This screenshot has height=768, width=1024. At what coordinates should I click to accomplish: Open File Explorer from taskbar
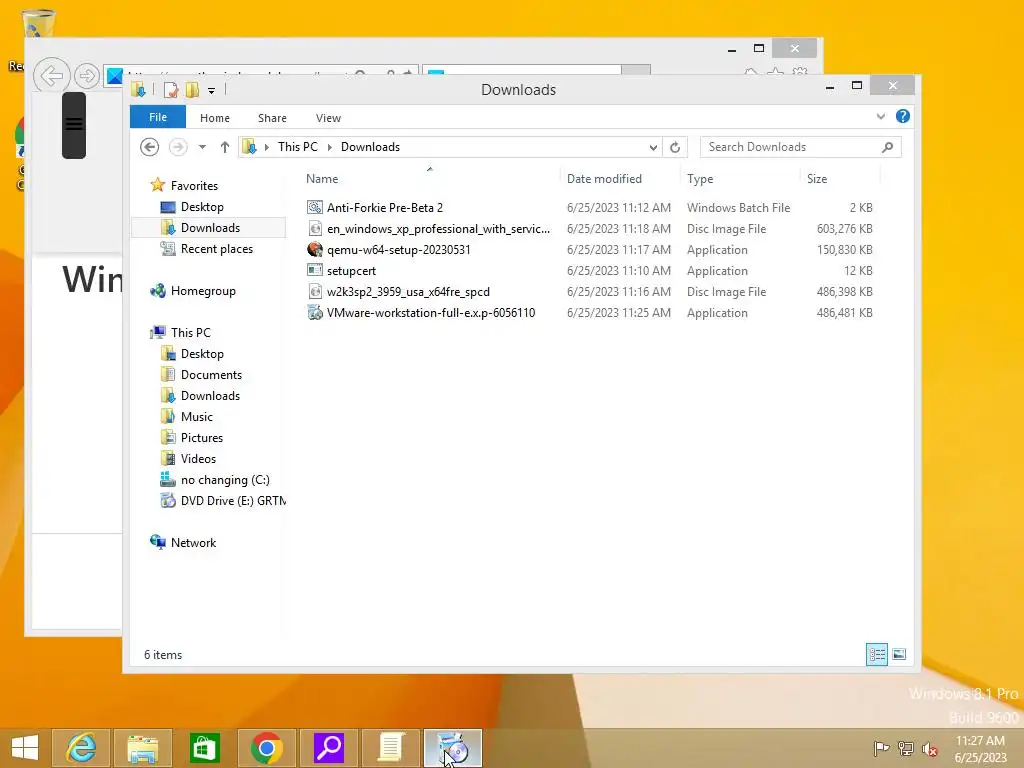(142, 748)
